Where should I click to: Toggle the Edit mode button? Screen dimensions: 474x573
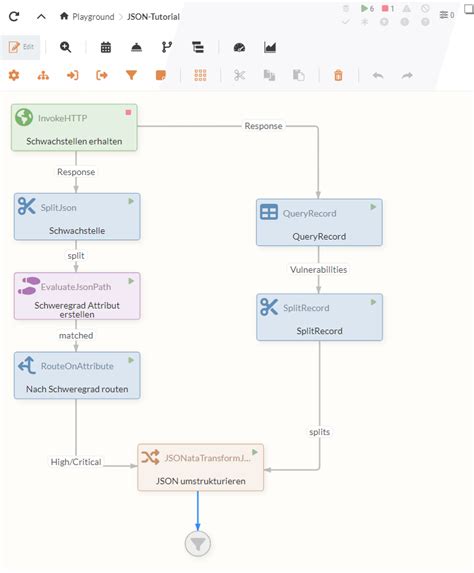(21, 47)
